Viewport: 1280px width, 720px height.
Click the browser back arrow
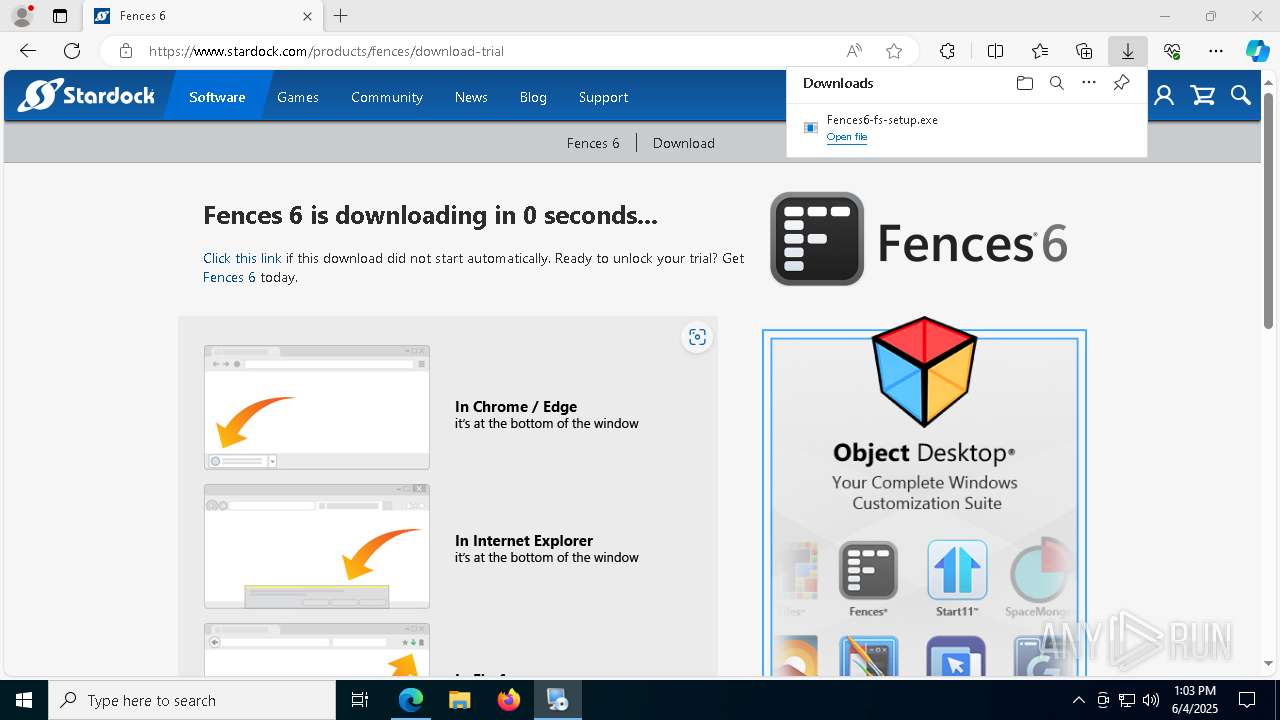click(28, 51)
